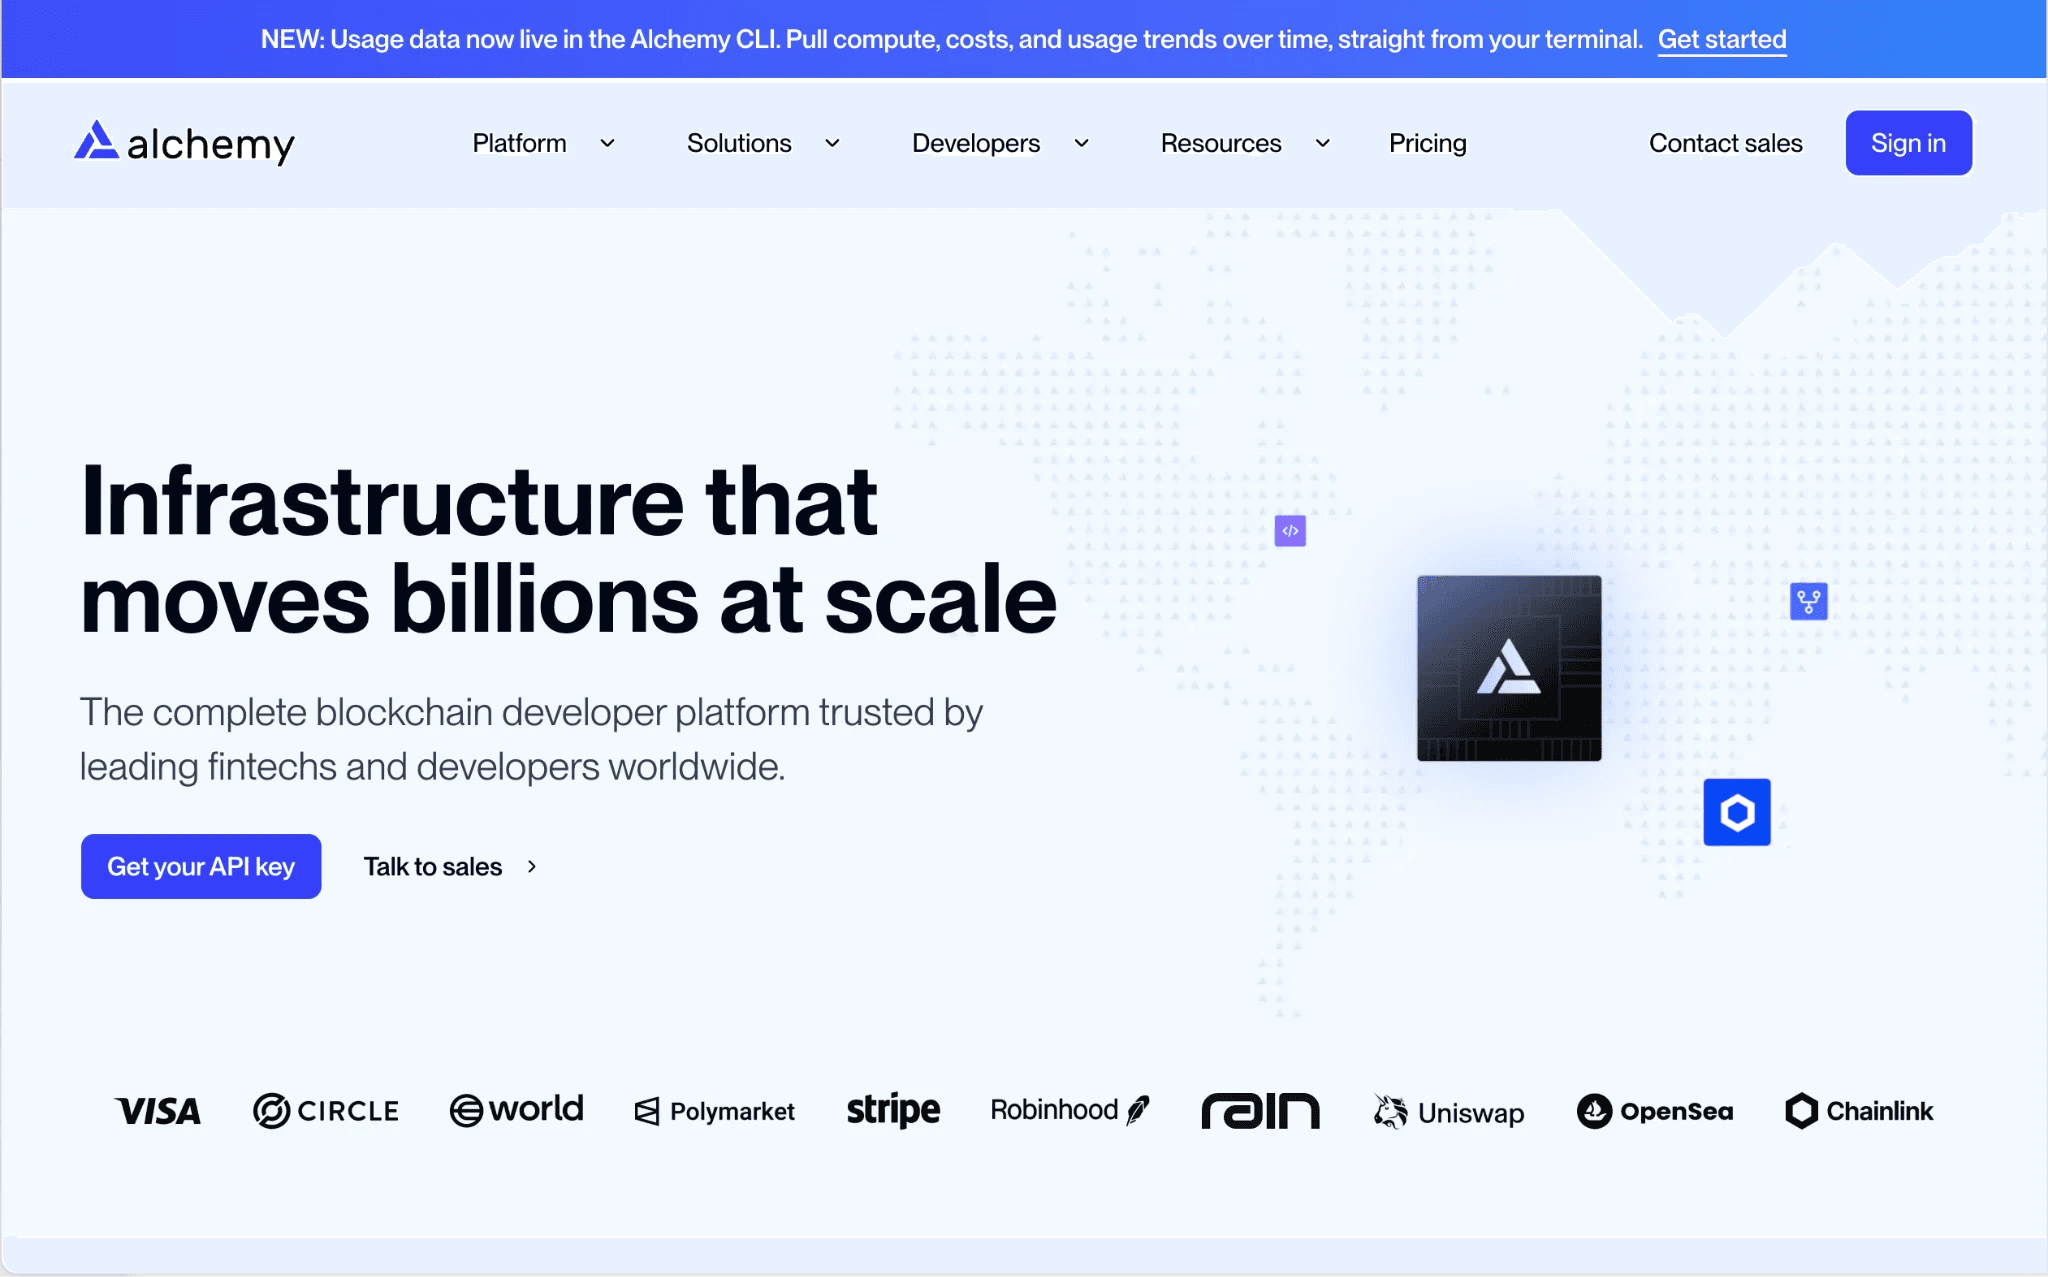Click the dark Alchemy chip graphic

click(x=1509, y=668)
